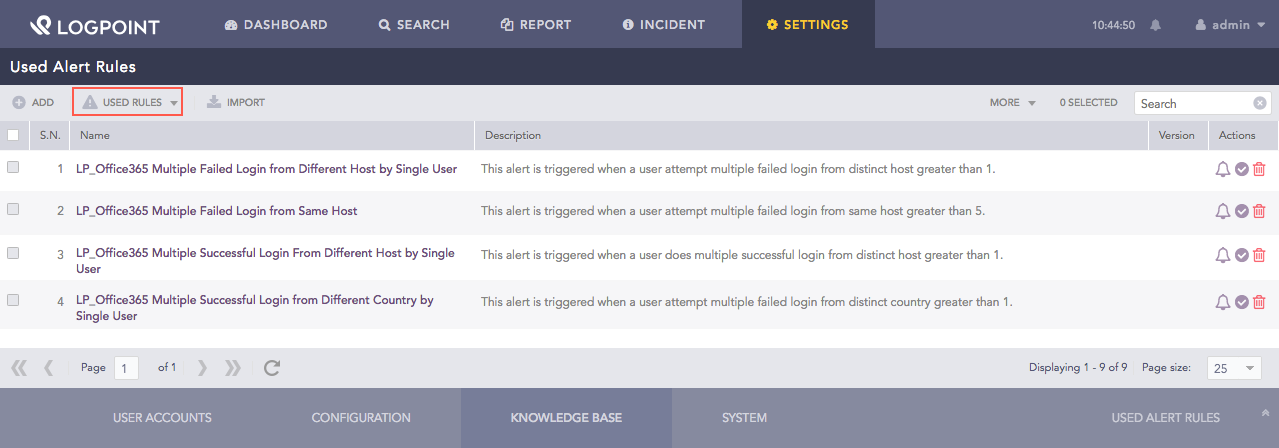Open the Used Rules dropdown
The width and height of the screenshot is (1279, 448).
pyautogui.click(x=128, y=102)
